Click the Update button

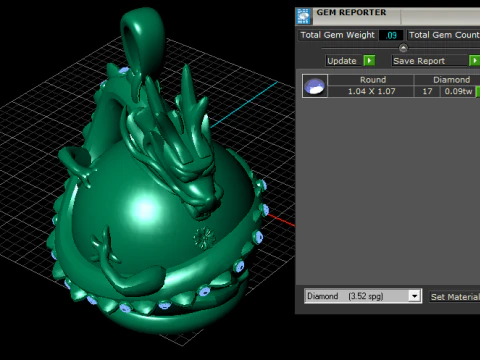click(x=343, y=61)
